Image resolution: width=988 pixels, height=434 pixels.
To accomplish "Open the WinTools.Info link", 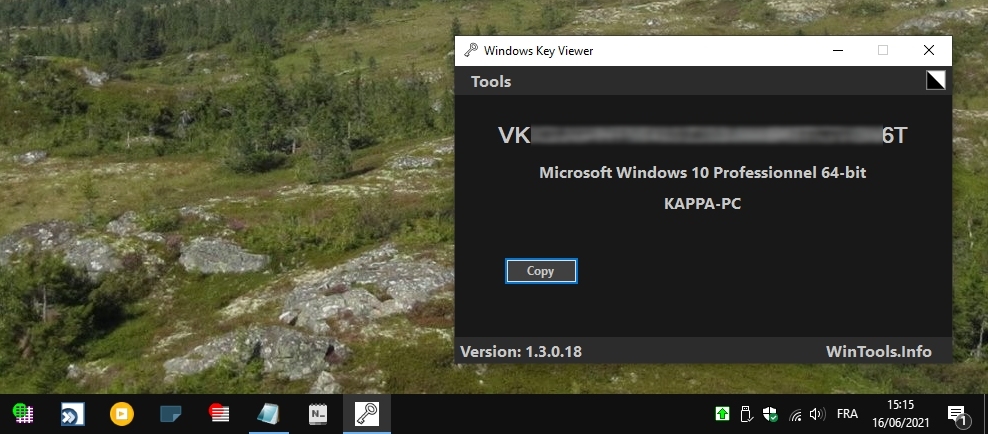I will tap(878, 351).
